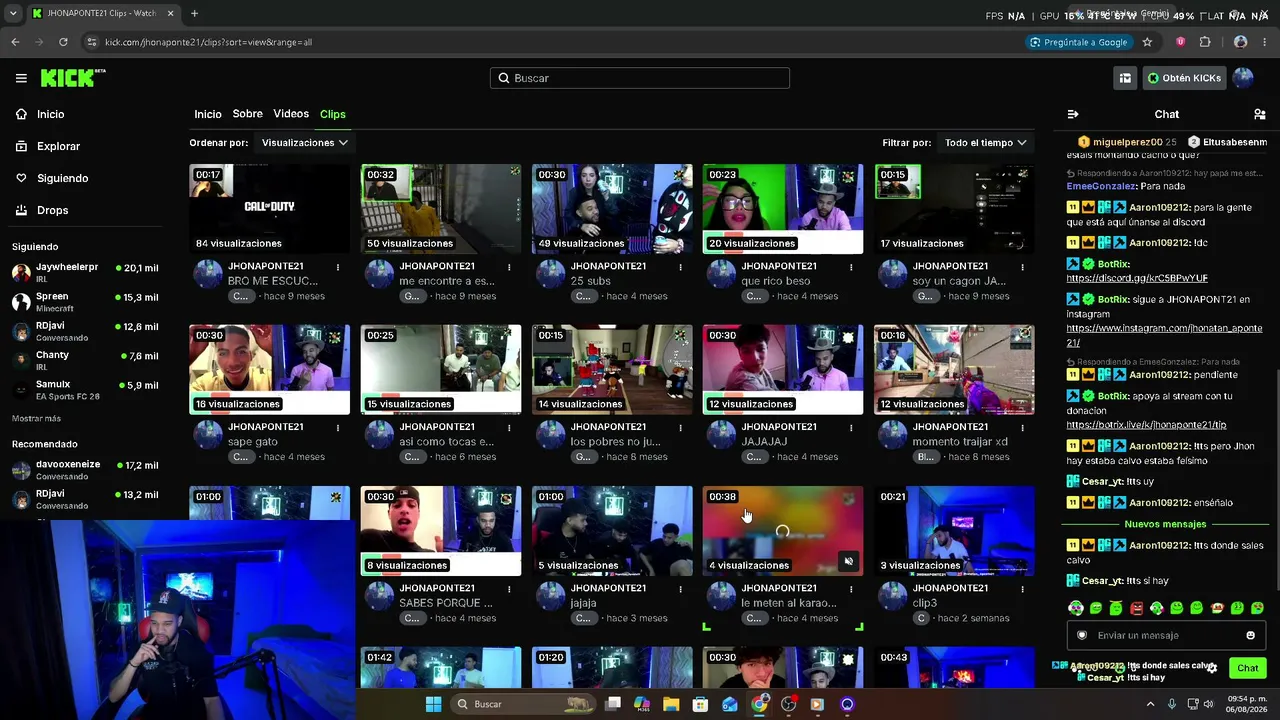The width and height of the screenshot is (1280, 720).
Task: Open the Chanty channel in the sidebar
Action: 85,359
